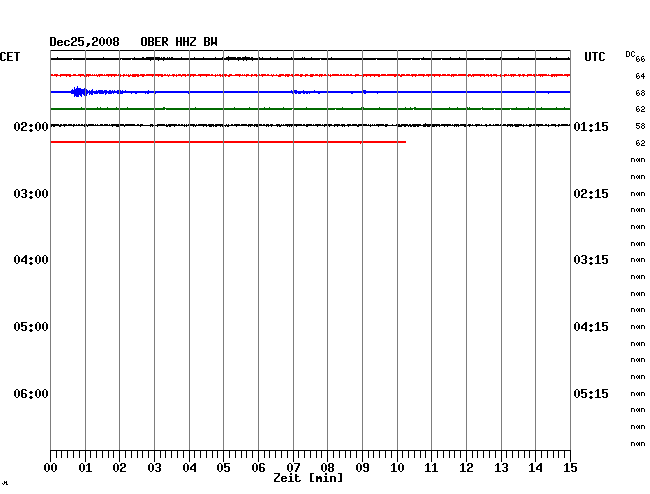This screenshot has width=650, height=494.
Task: Click the DC value 66
Action: (640, 59)
